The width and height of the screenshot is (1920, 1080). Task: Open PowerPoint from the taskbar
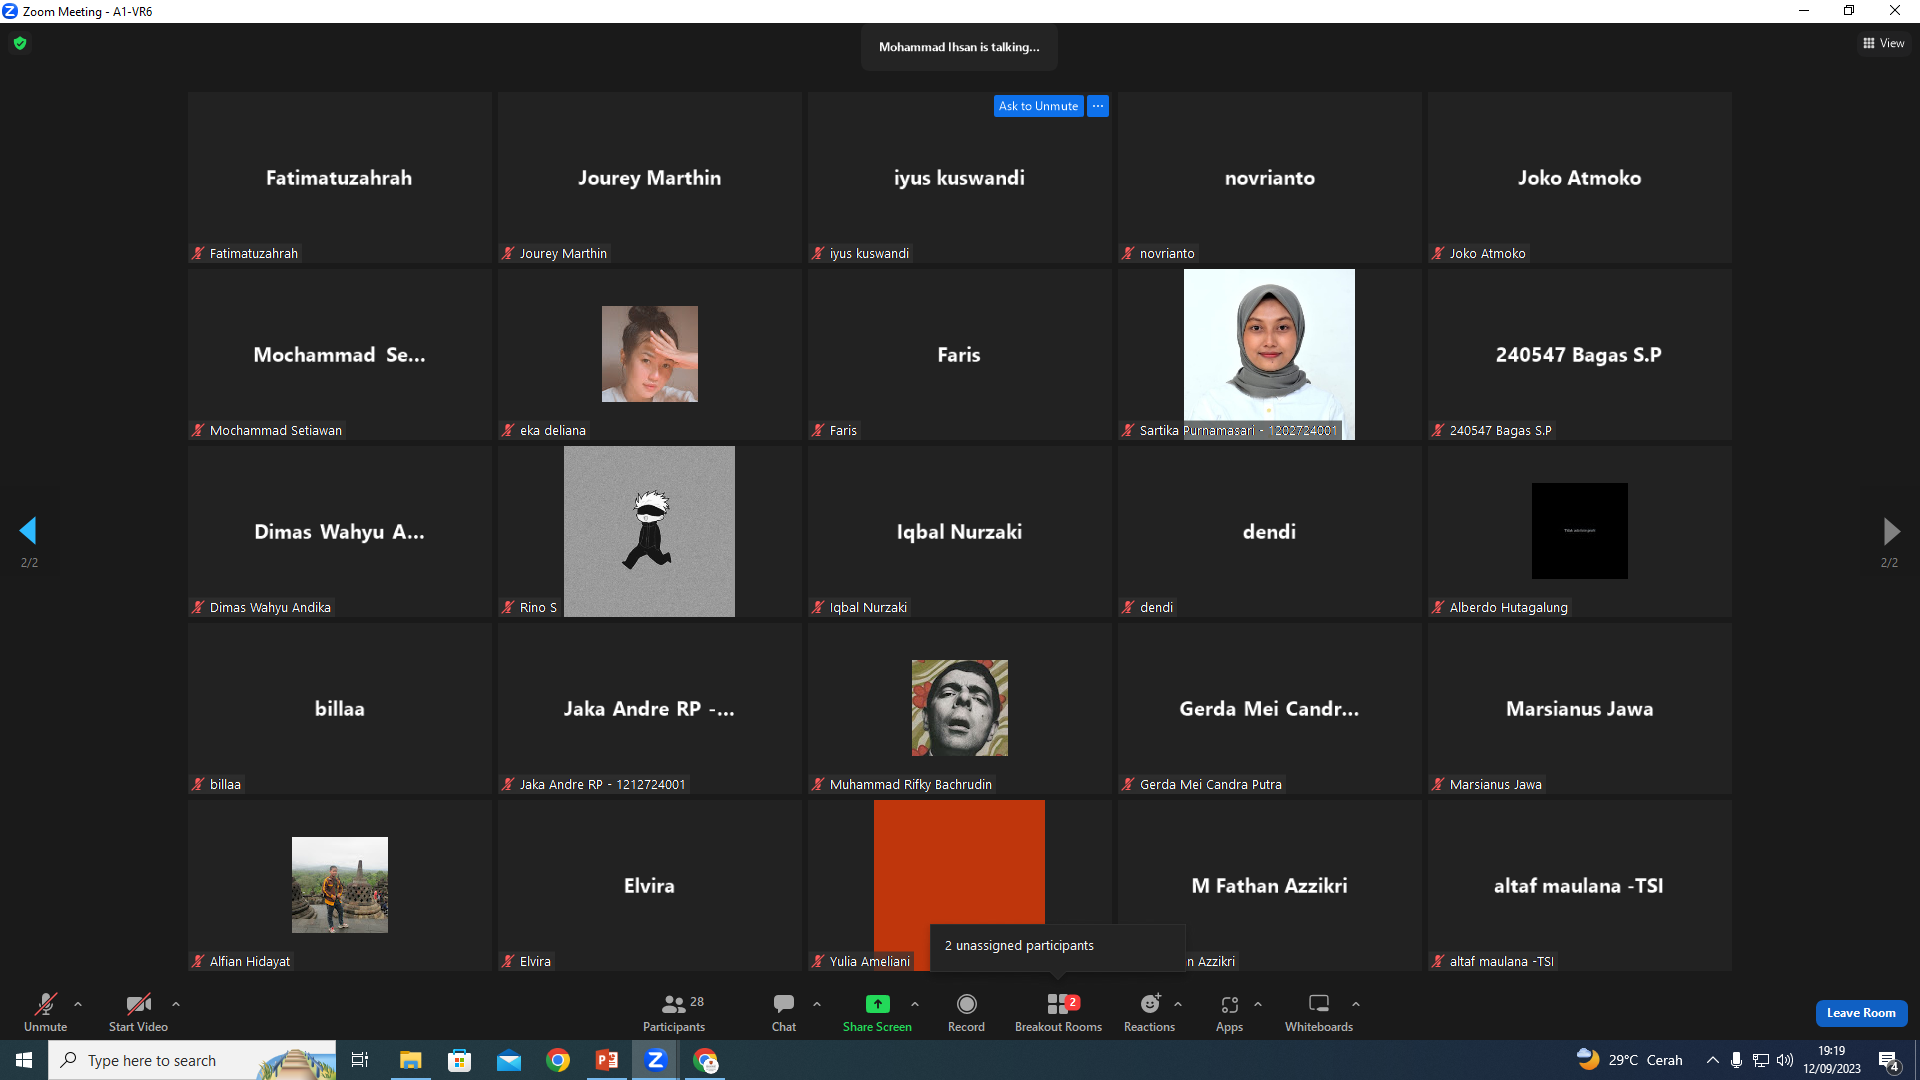click(607, 1060)
